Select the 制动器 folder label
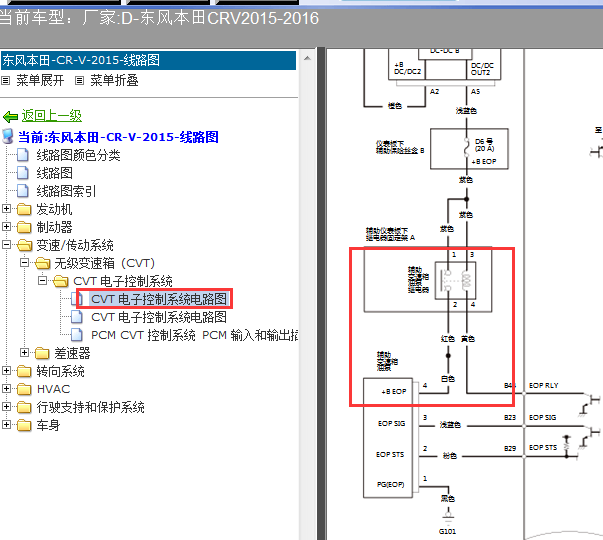Viewport: 603px width, 540px height. (x=54, y=227)
